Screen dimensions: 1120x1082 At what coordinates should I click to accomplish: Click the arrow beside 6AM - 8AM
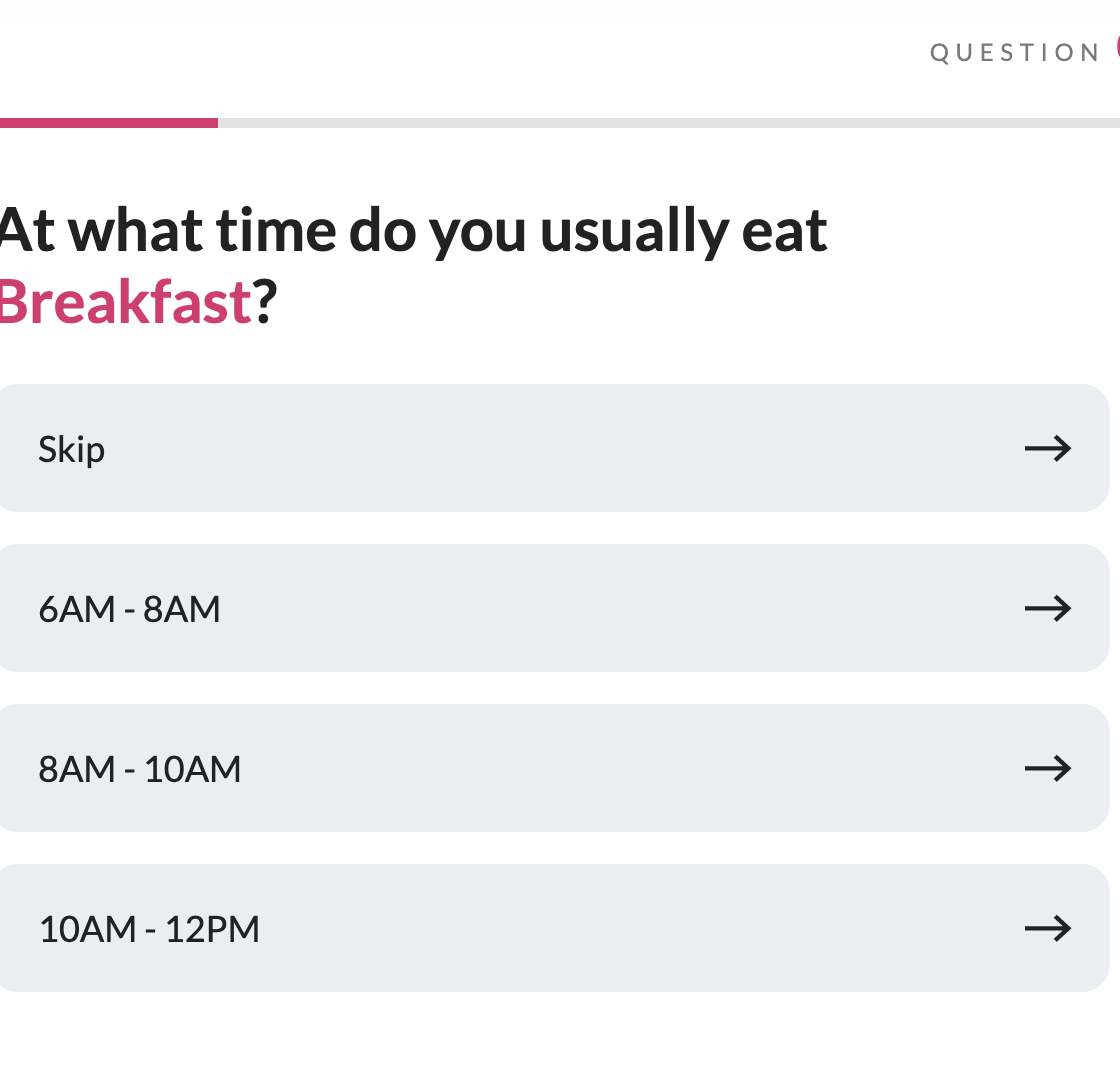[1047, 608]
